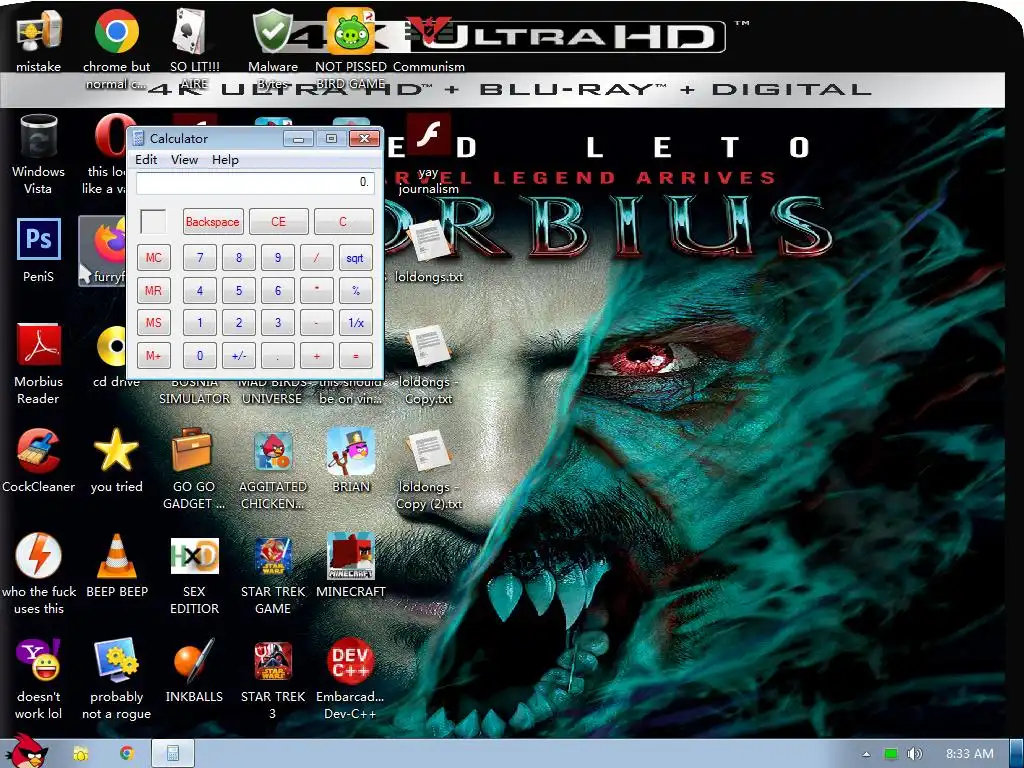Screen dimensions: 1024x768
Task: Open the View menu in Calculator
Action: [x=184, y=159]
